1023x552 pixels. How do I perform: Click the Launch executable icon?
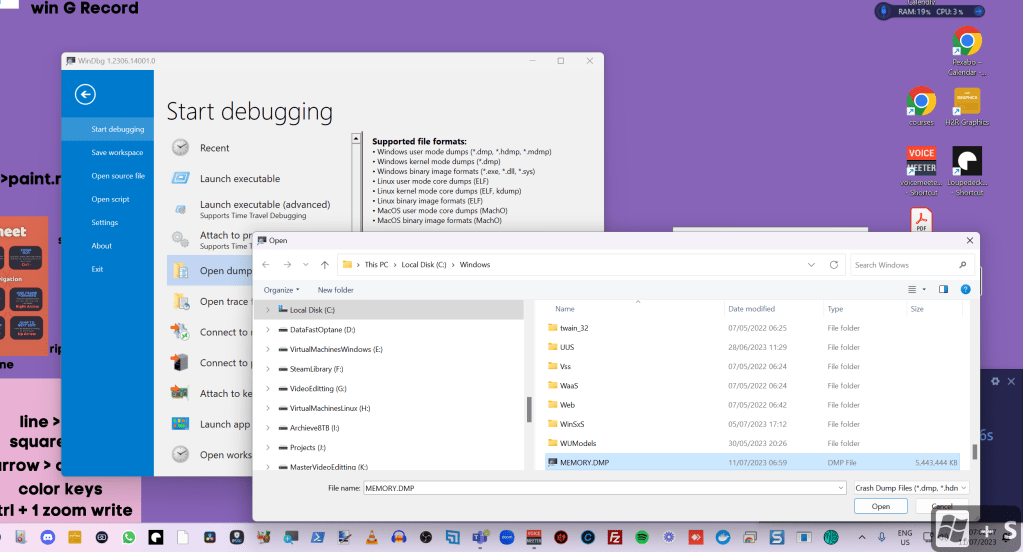[x=180, y=178]
